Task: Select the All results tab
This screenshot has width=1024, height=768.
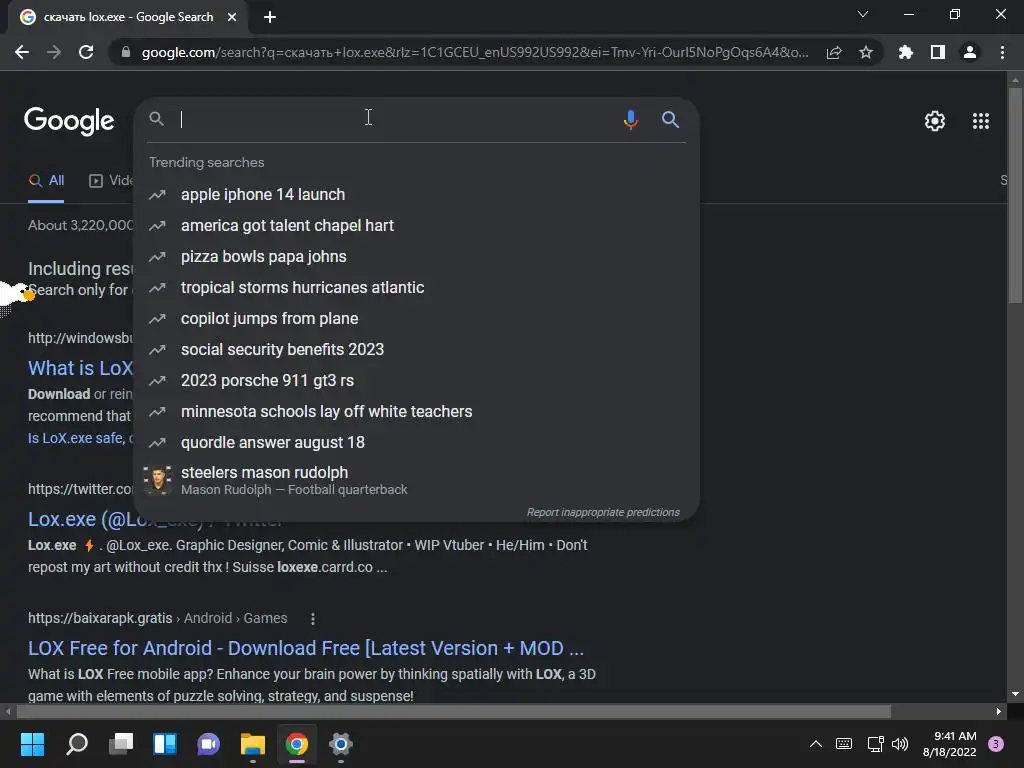Action: (46, 181)
